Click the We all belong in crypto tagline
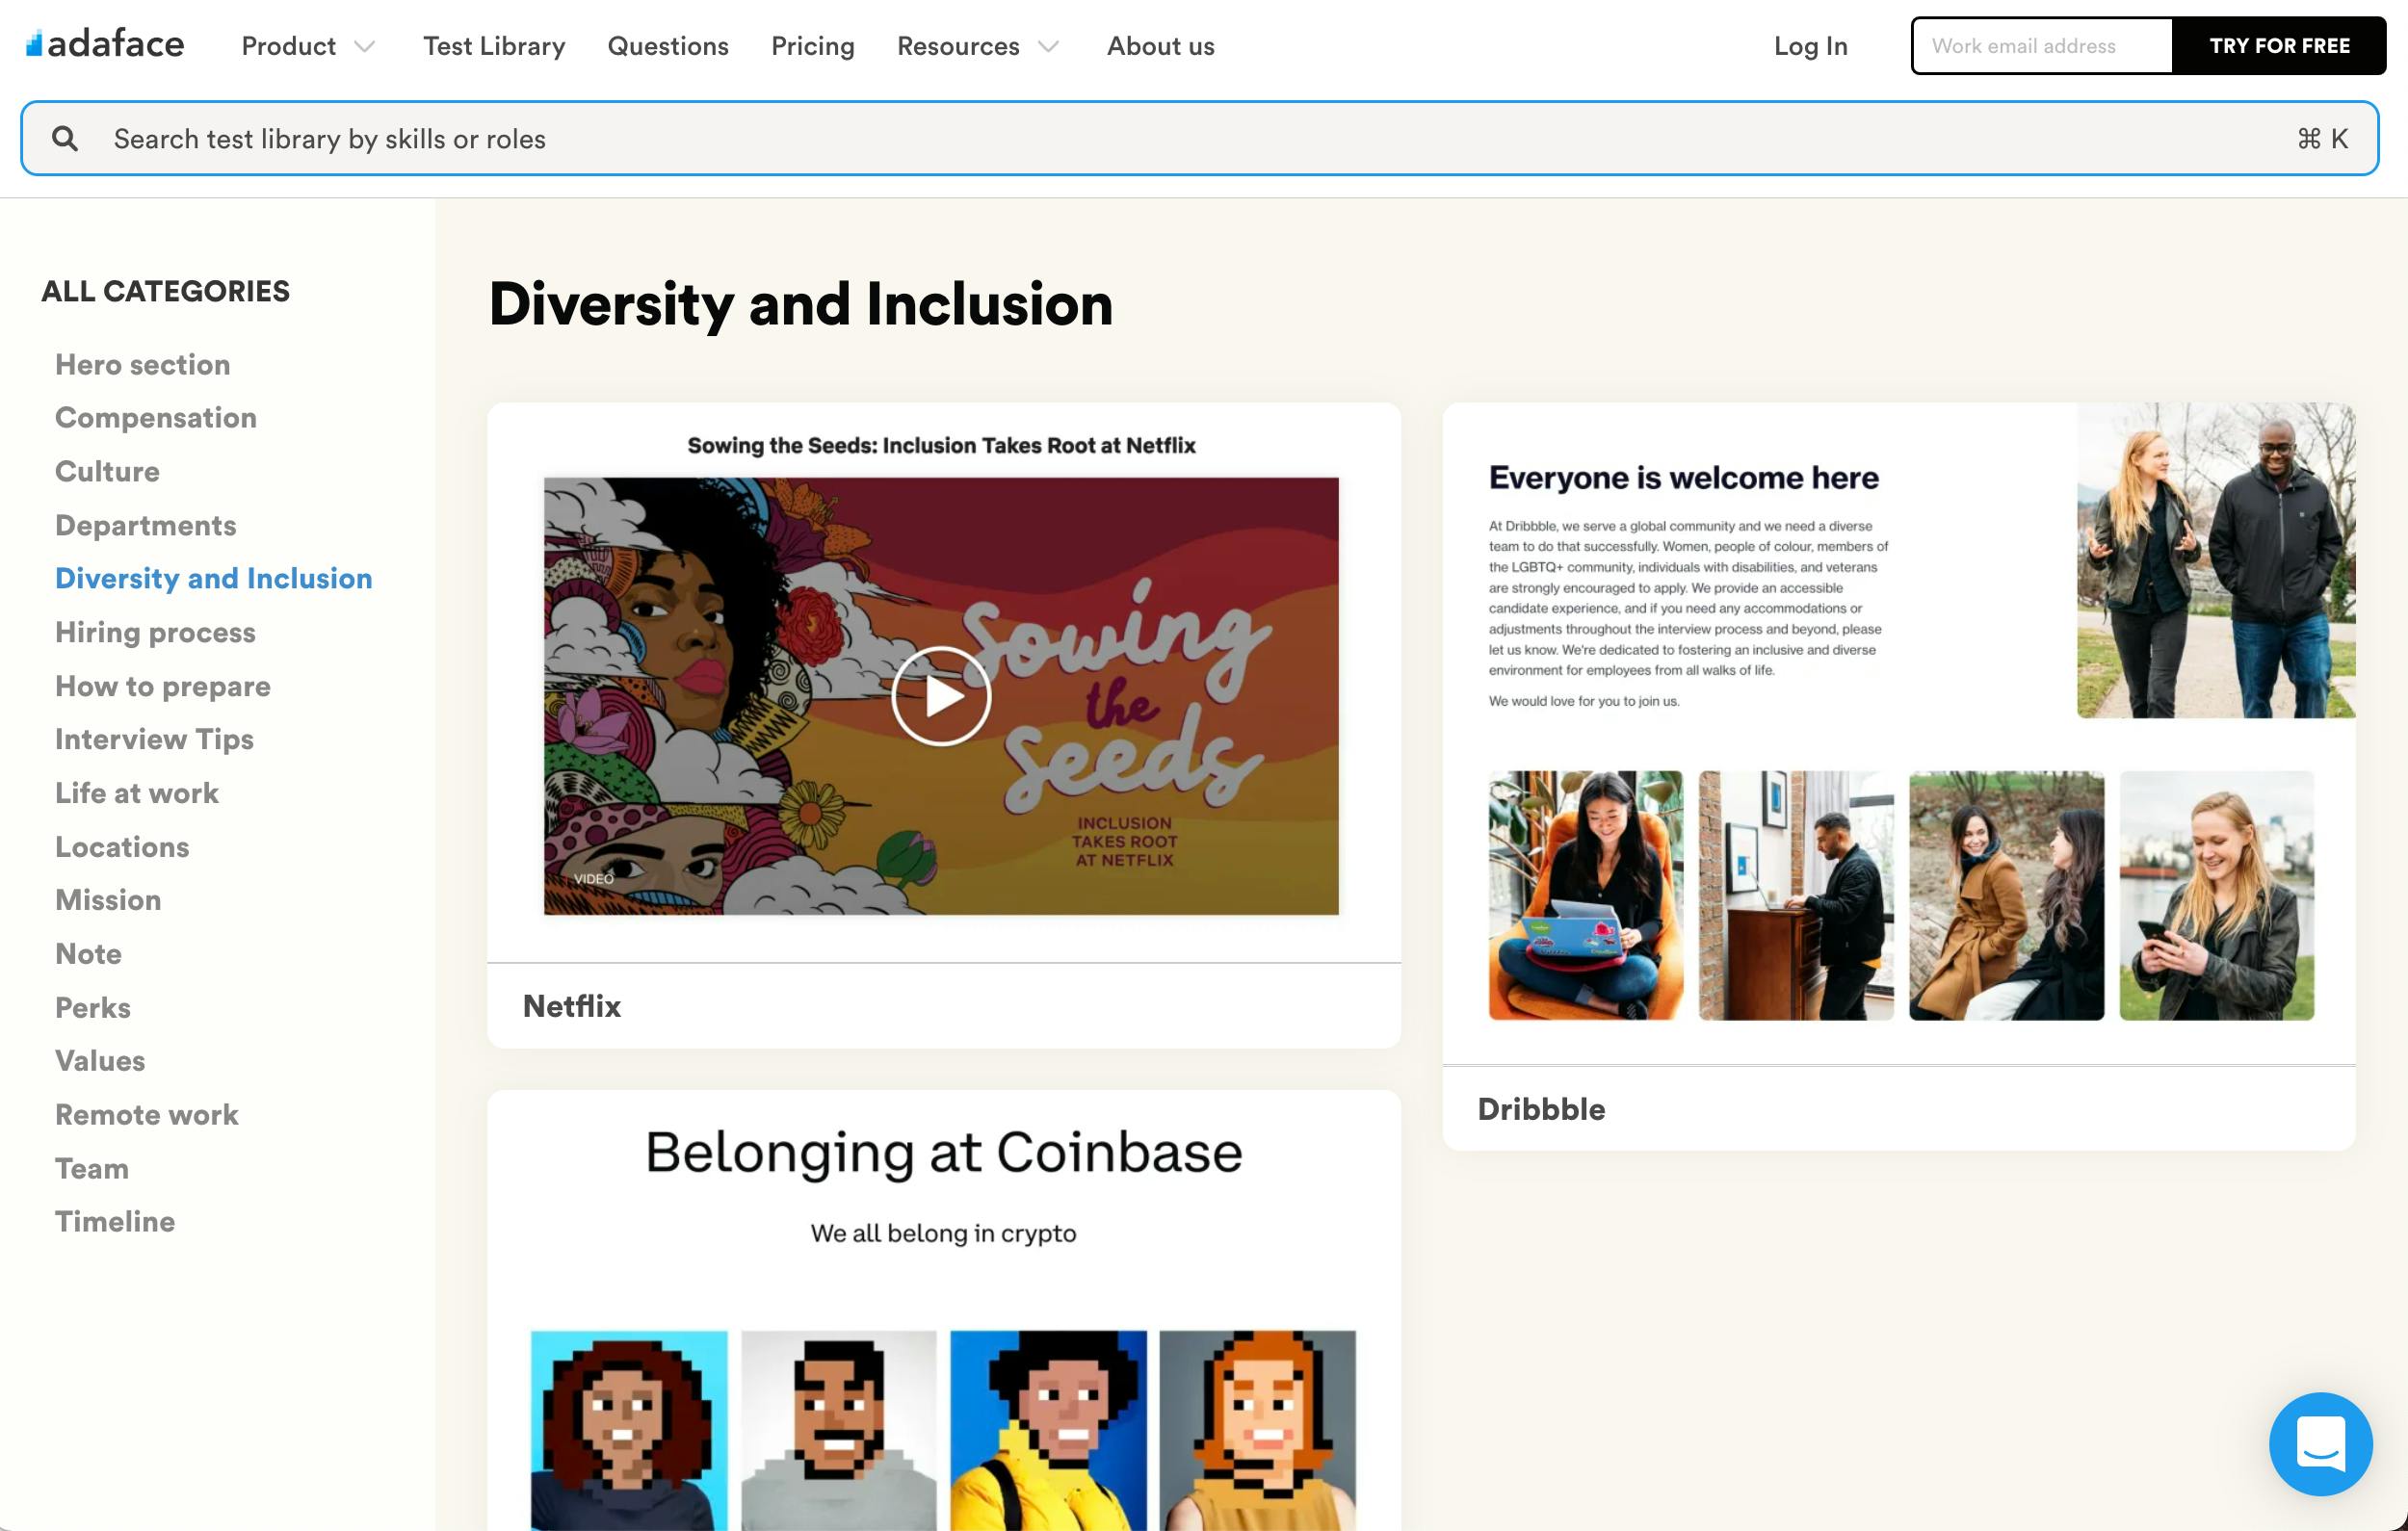 [x=943, y=1233]
